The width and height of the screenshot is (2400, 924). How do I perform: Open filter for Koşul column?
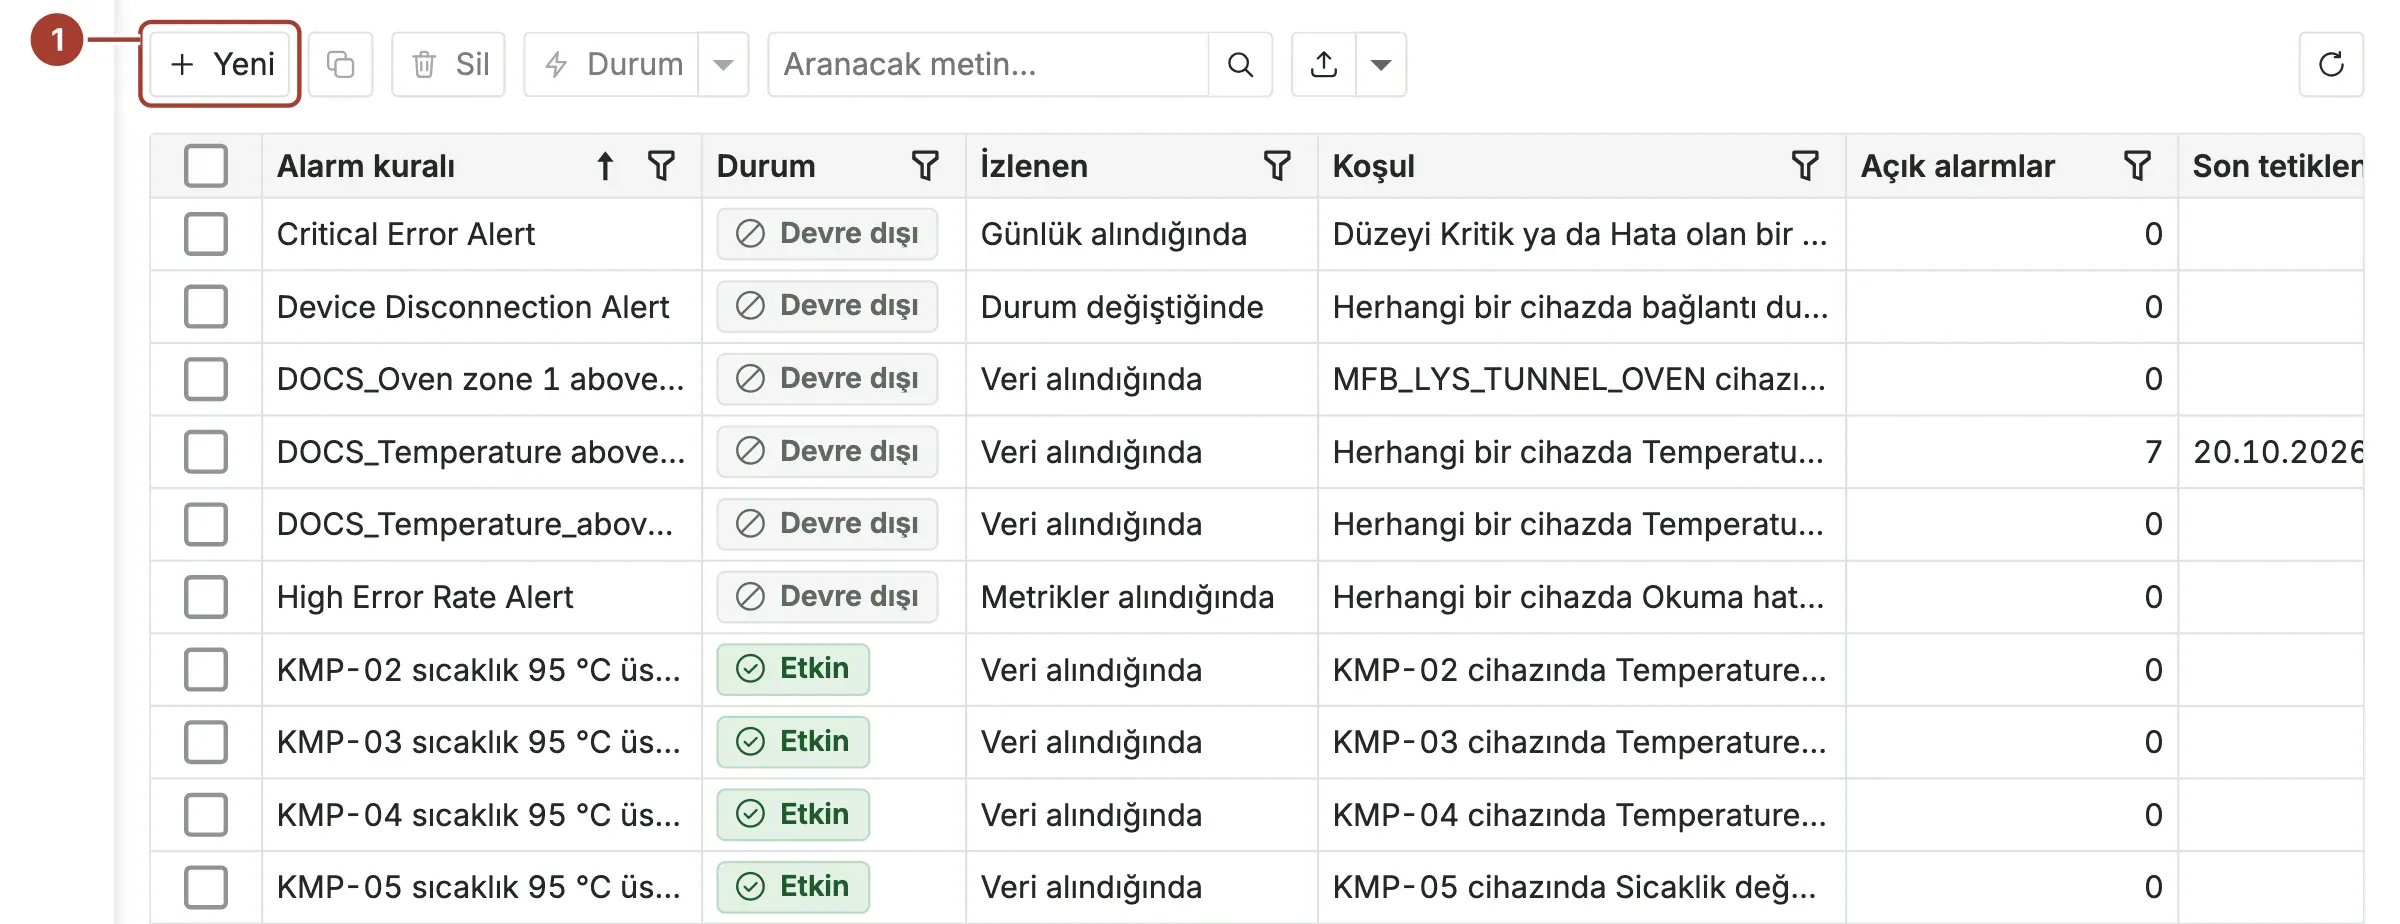click(x=1805, y=166)
